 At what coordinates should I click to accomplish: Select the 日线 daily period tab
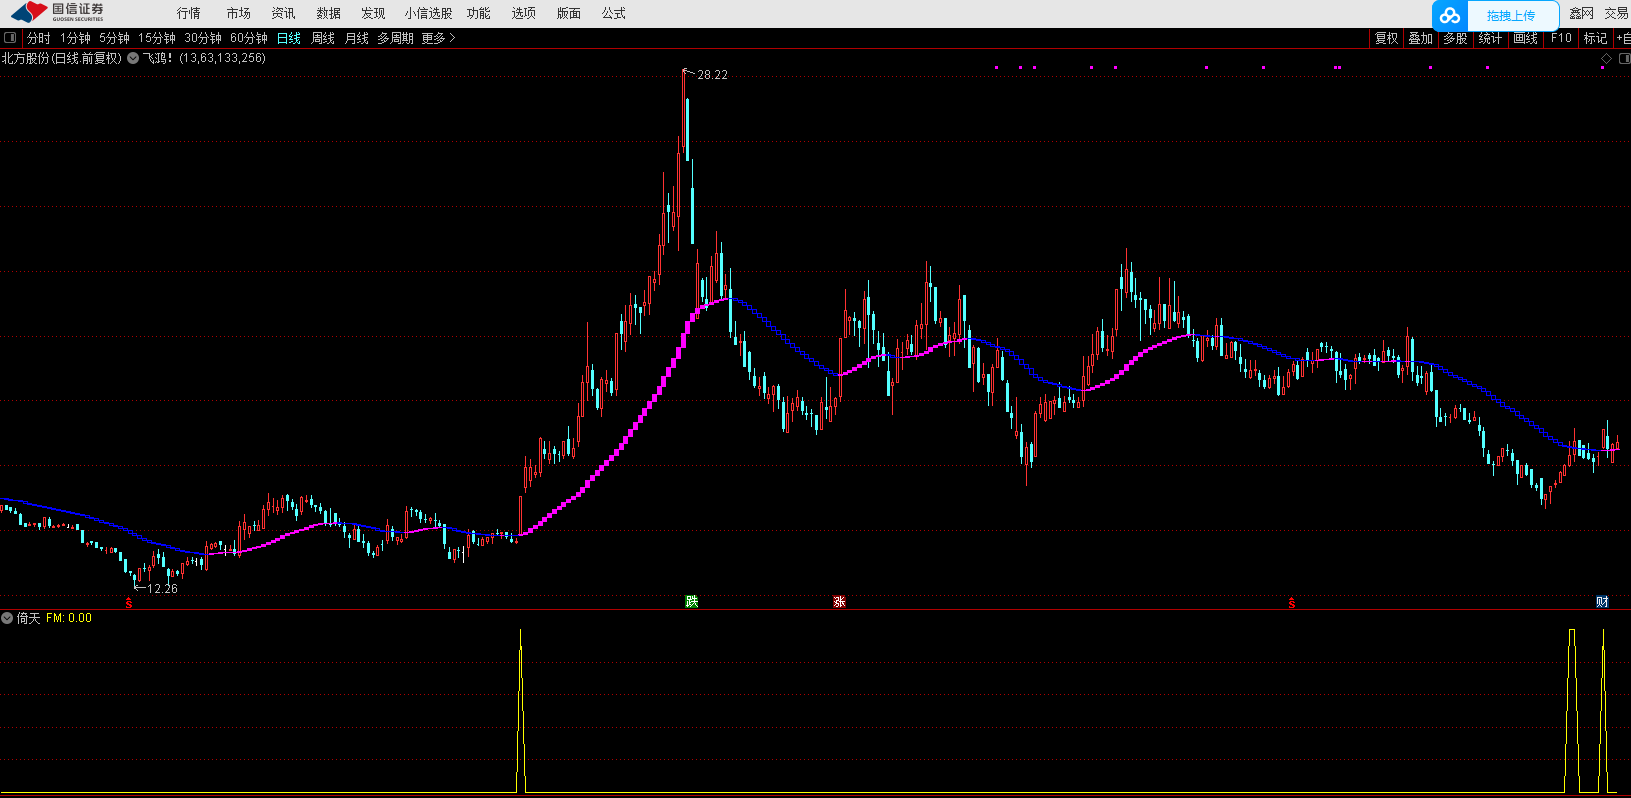(x=289, y=38)
